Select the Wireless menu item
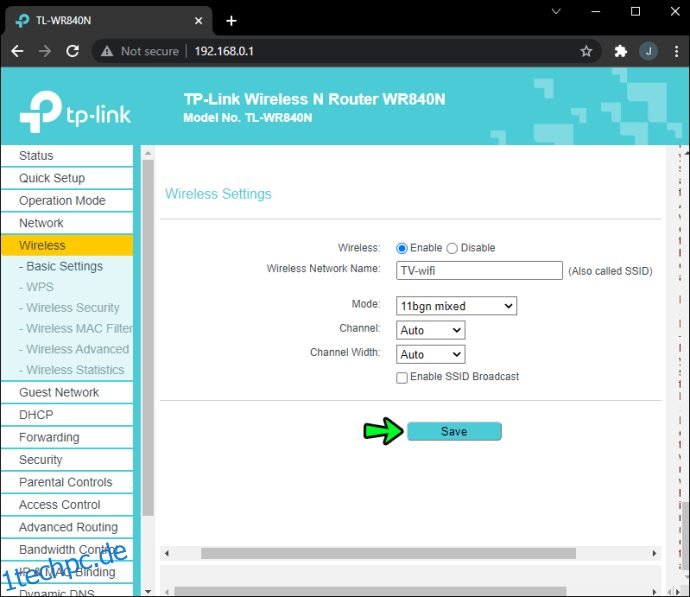This screenshot has height=597, width=690. (x=67, y=245)
